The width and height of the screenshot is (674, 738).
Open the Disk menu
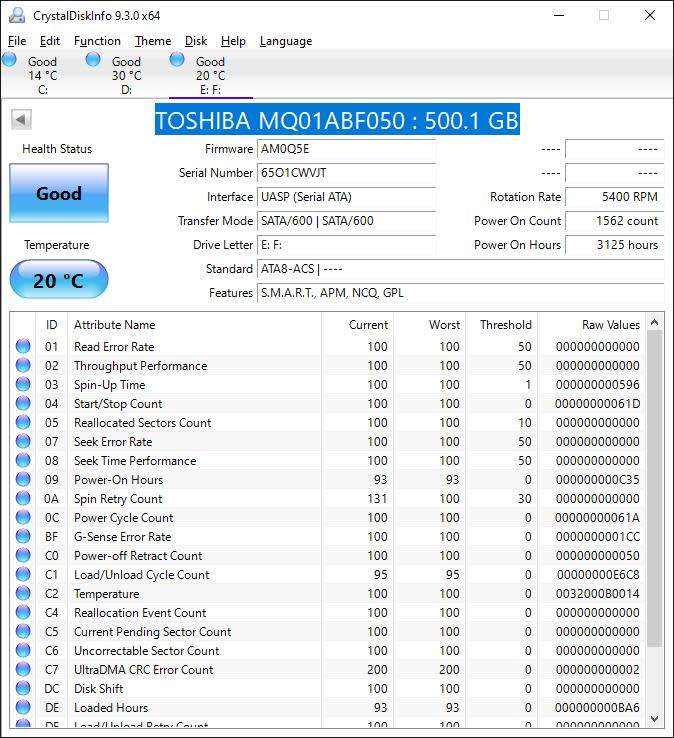coord(196,41)
